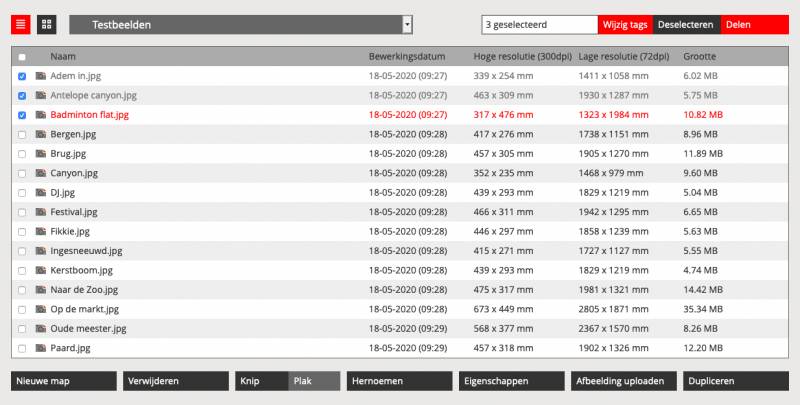Click file icon beside Oude meester.jpg

point(41,328)
